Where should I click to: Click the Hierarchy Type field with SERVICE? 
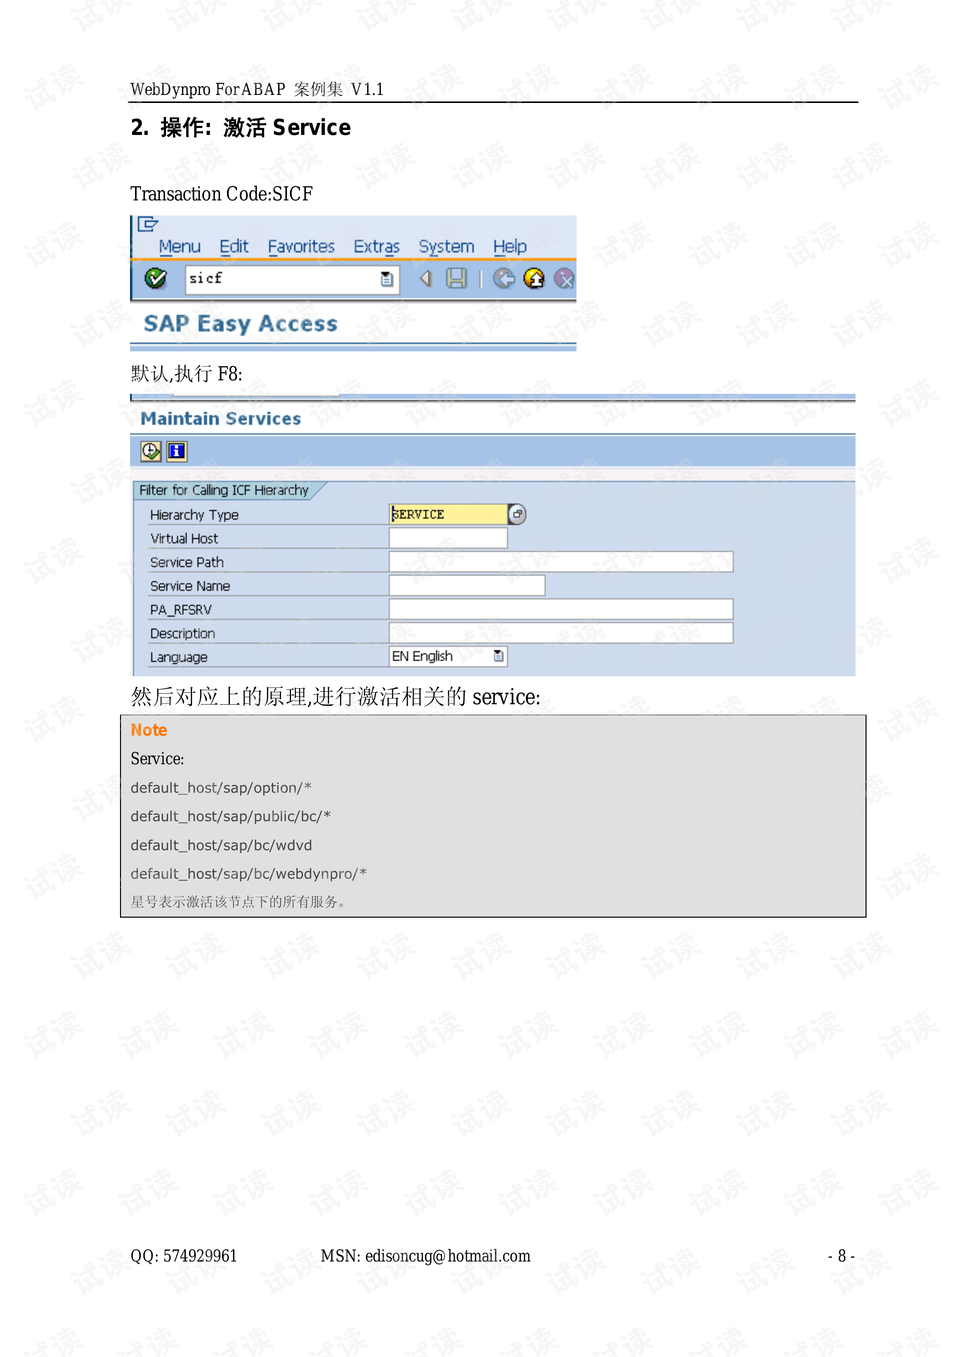pos(448,514)
